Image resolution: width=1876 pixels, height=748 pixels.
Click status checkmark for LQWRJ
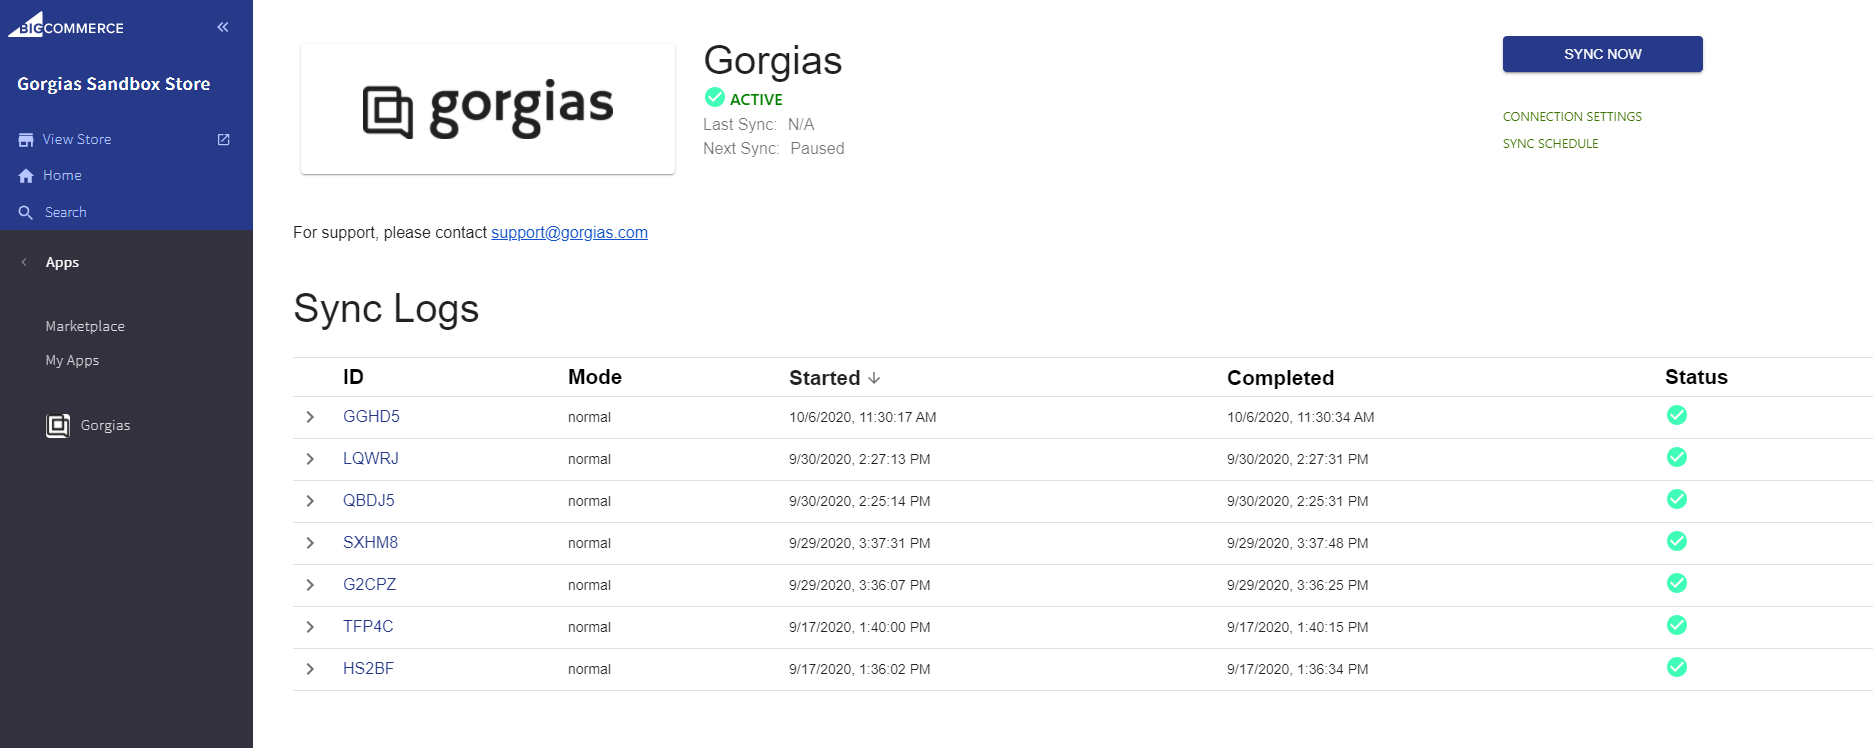(1677, 457)
